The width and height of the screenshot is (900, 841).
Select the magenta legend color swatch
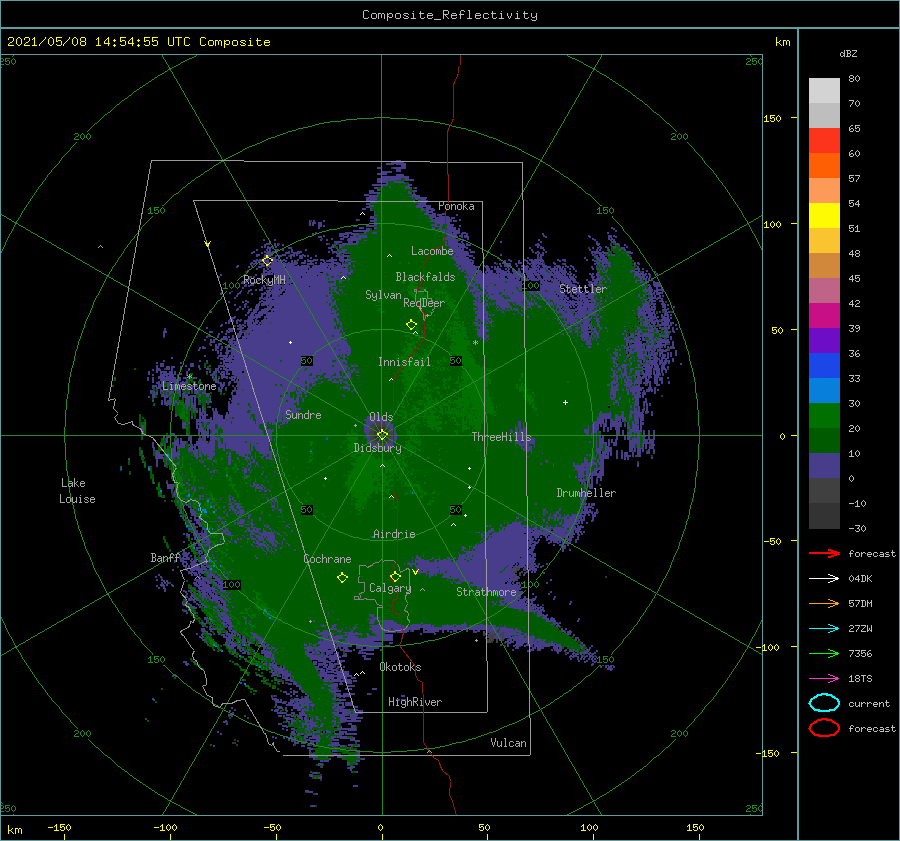pos(824,315)
